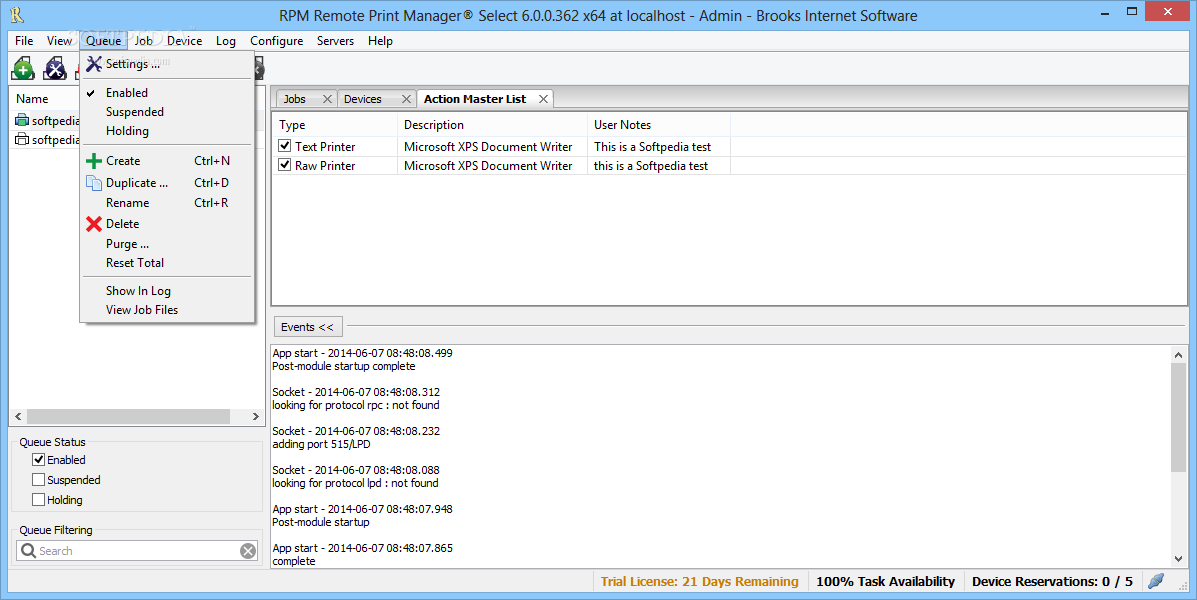The width and height of the screenshot is (1197, 600).
Task: Open the File menu
Action: (x=24, y=41)
